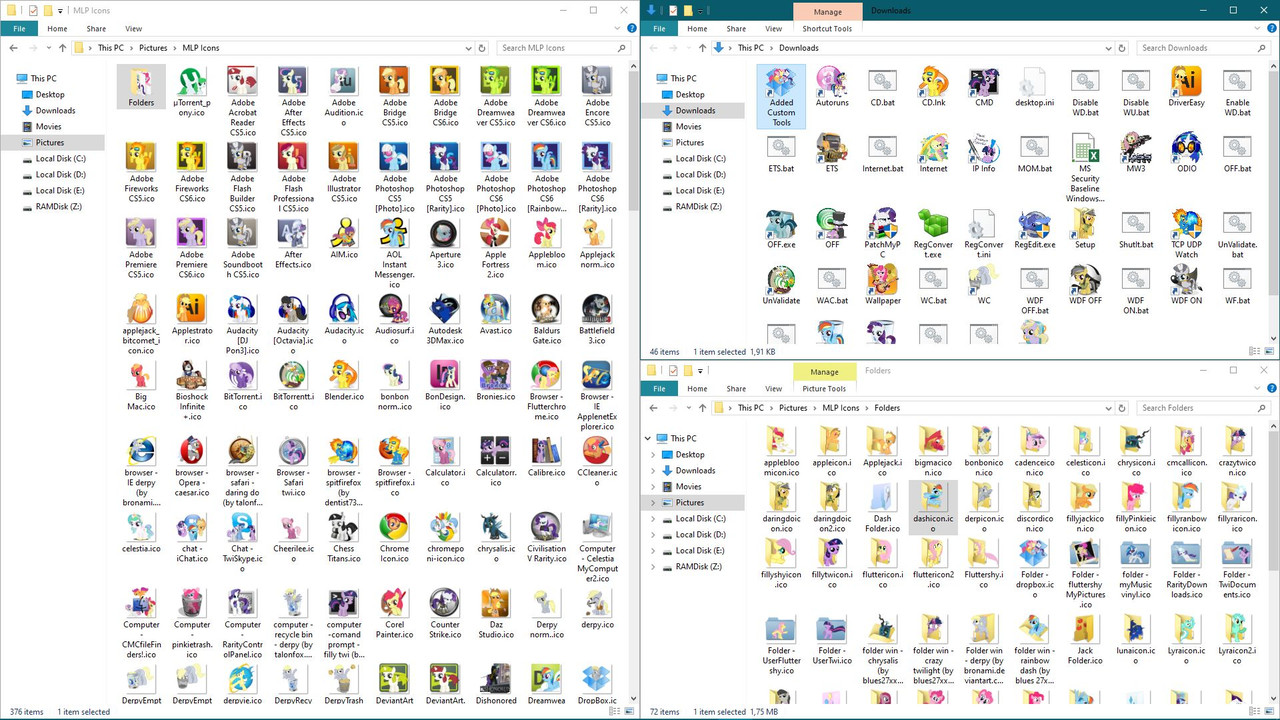The height and width of the screenshot is (720, 1280).
Task: Select the Adobe Illustrator CS5.ico icon
Action: click(344, 173)
